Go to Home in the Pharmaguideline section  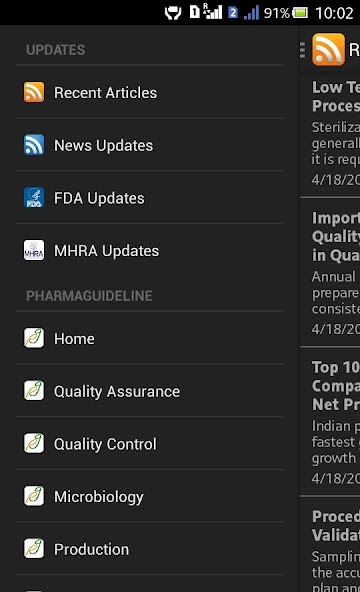click(x=150, y=338)
